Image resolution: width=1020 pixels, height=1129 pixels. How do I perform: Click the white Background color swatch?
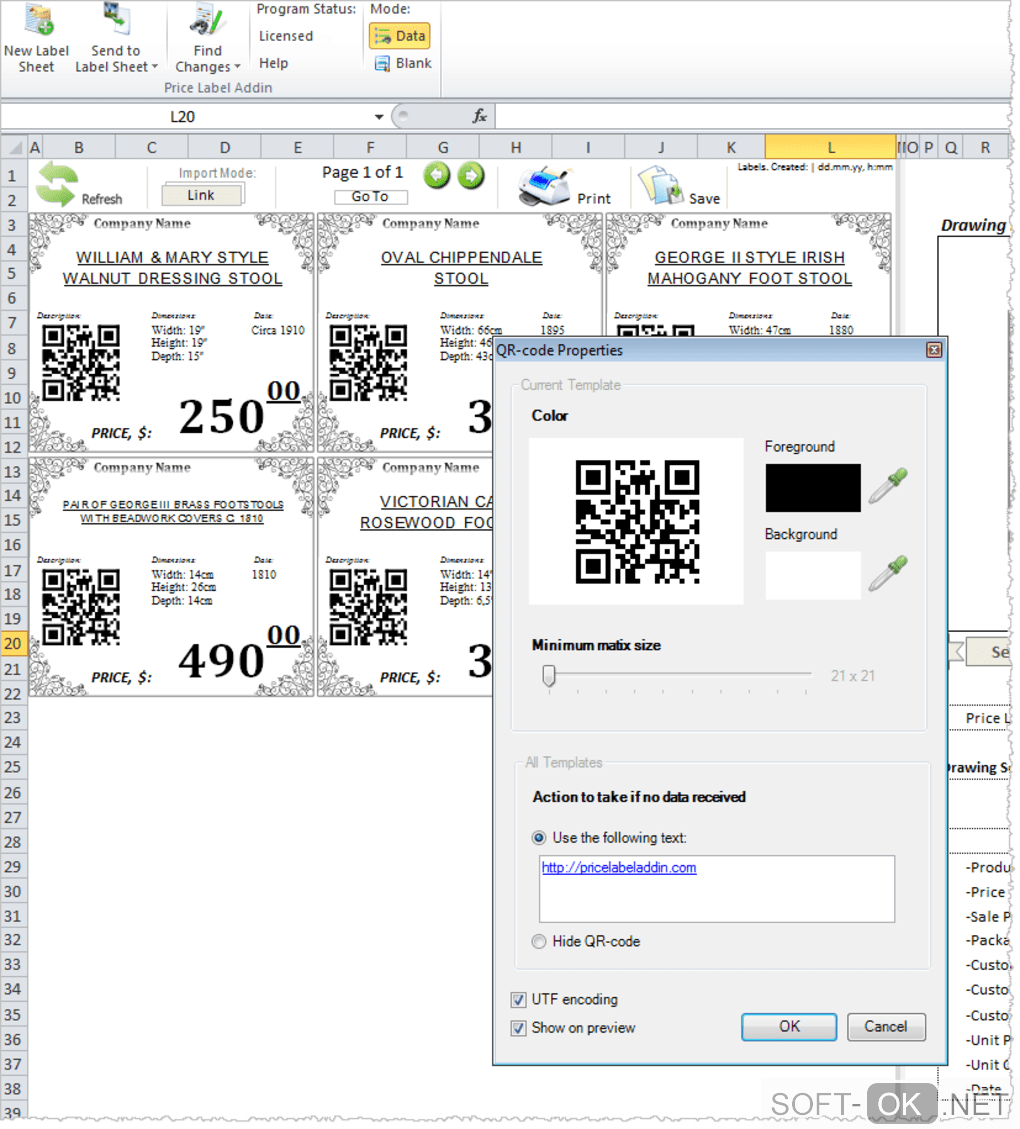813,575
